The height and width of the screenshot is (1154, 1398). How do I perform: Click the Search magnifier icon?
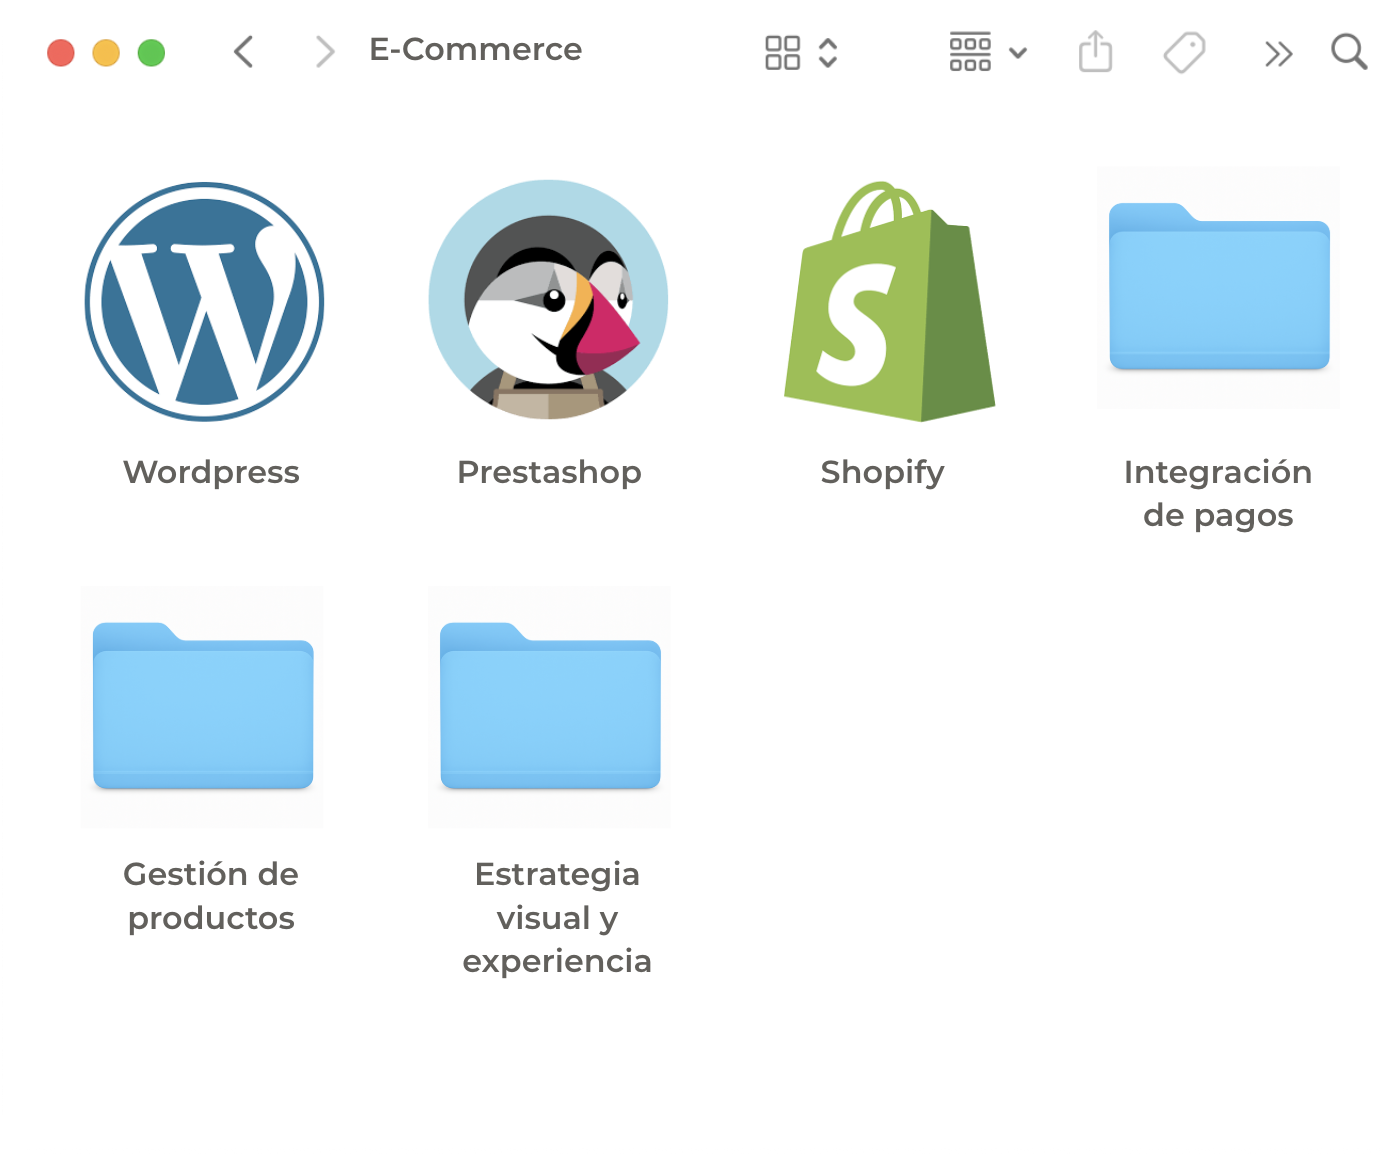[x=1348, y=52]
